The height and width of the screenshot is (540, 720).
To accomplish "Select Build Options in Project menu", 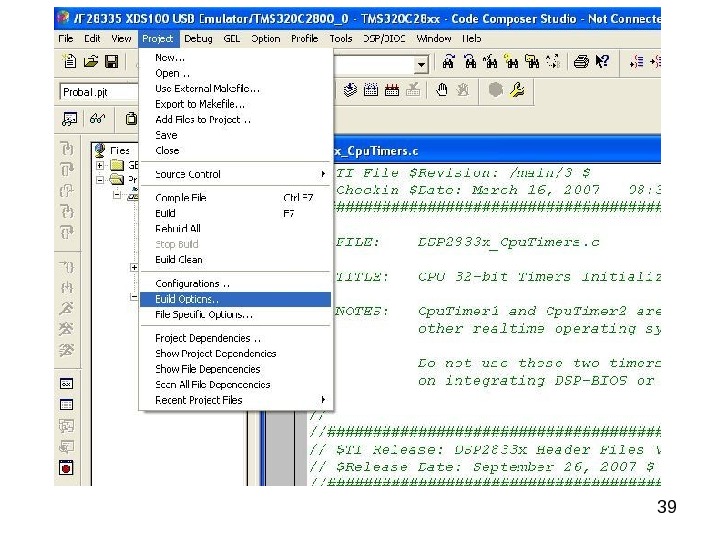I will [x=235, y=299].
